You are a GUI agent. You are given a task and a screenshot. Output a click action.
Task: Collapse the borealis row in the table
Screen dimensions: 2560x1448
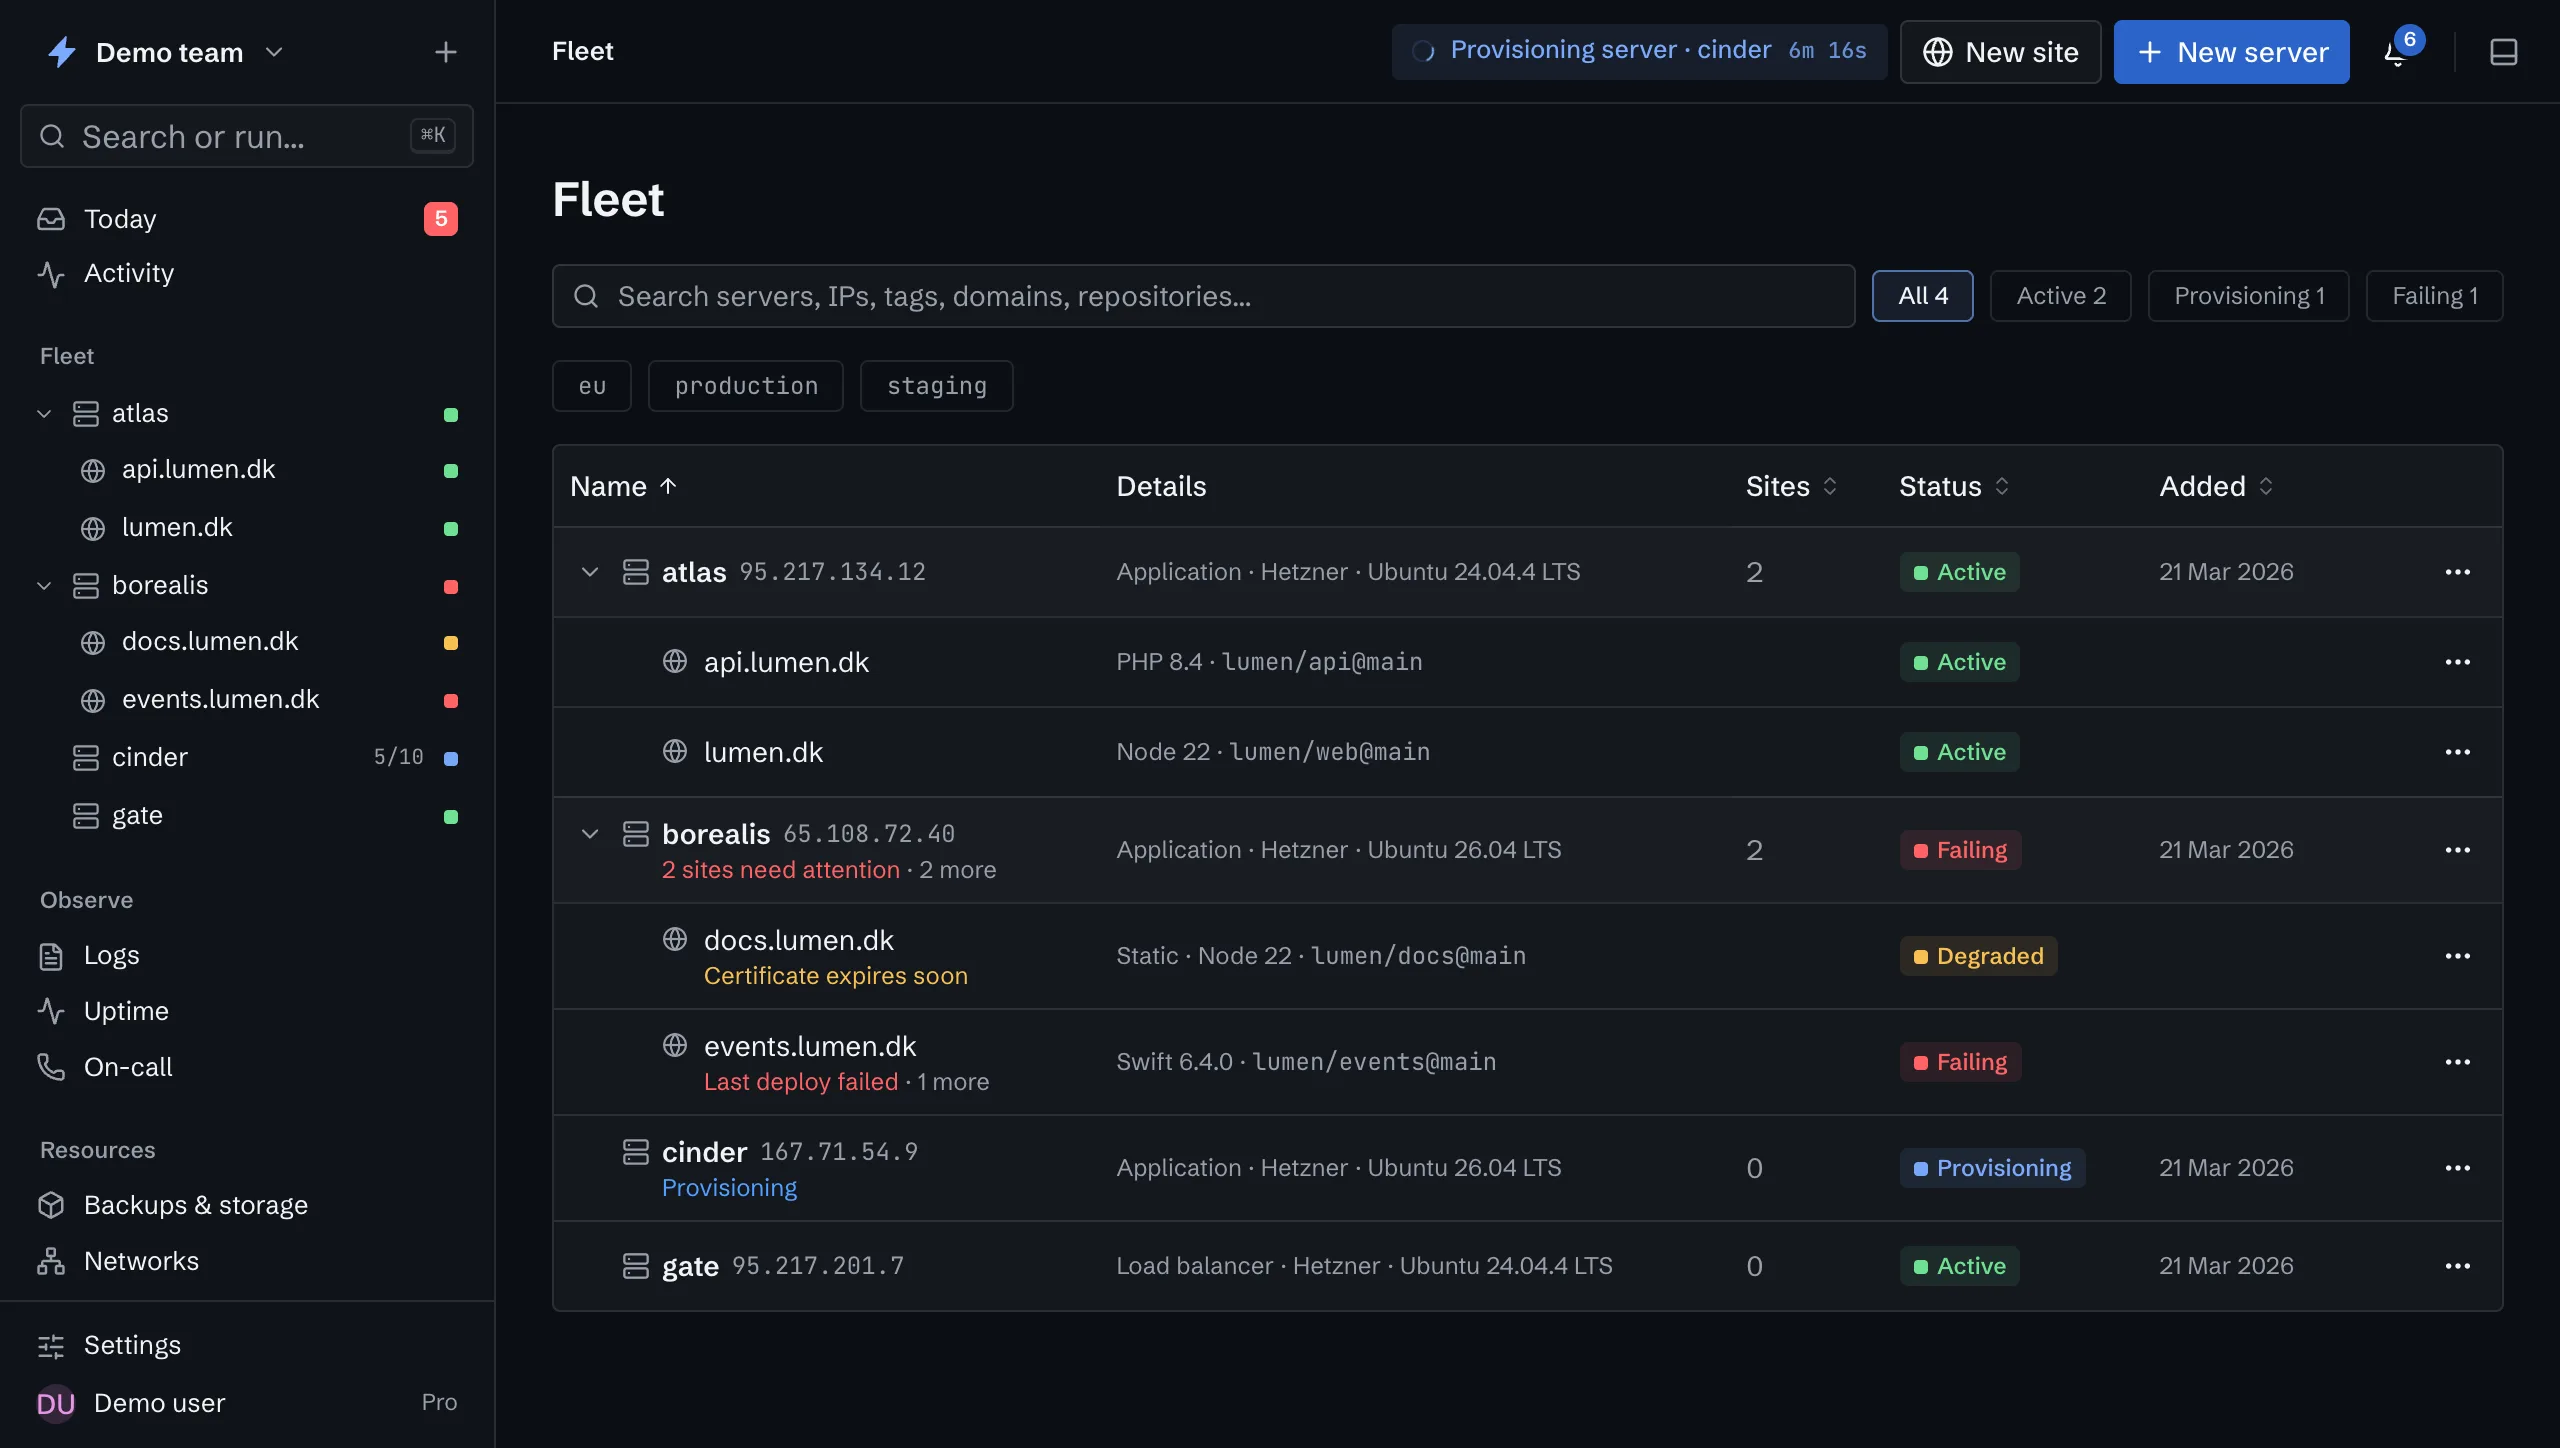click(590, 834)
